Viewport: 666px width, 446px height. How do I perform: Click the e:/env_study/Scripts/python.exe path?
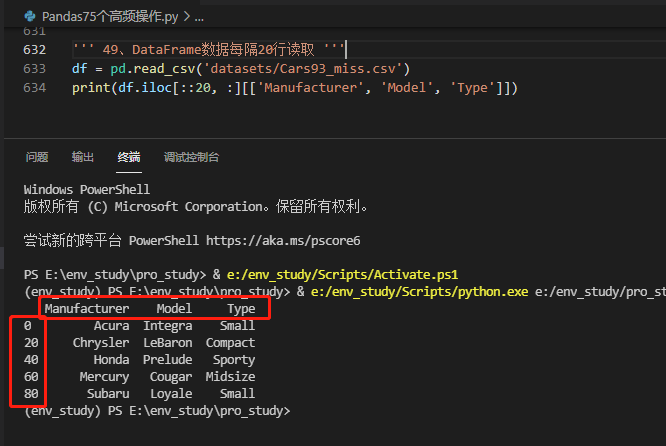pyautogui.click(x=420, y=292)
